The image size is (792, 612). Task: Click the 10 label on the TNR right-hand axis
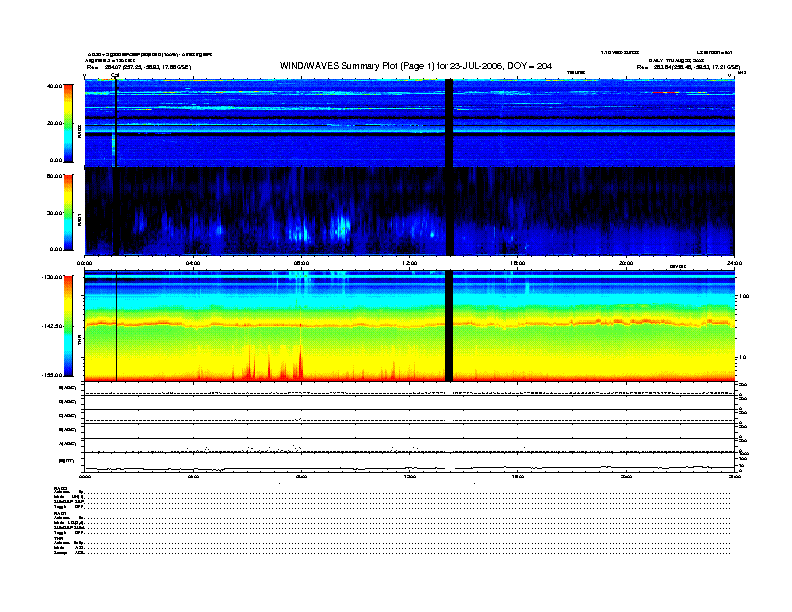click(742, 358)
